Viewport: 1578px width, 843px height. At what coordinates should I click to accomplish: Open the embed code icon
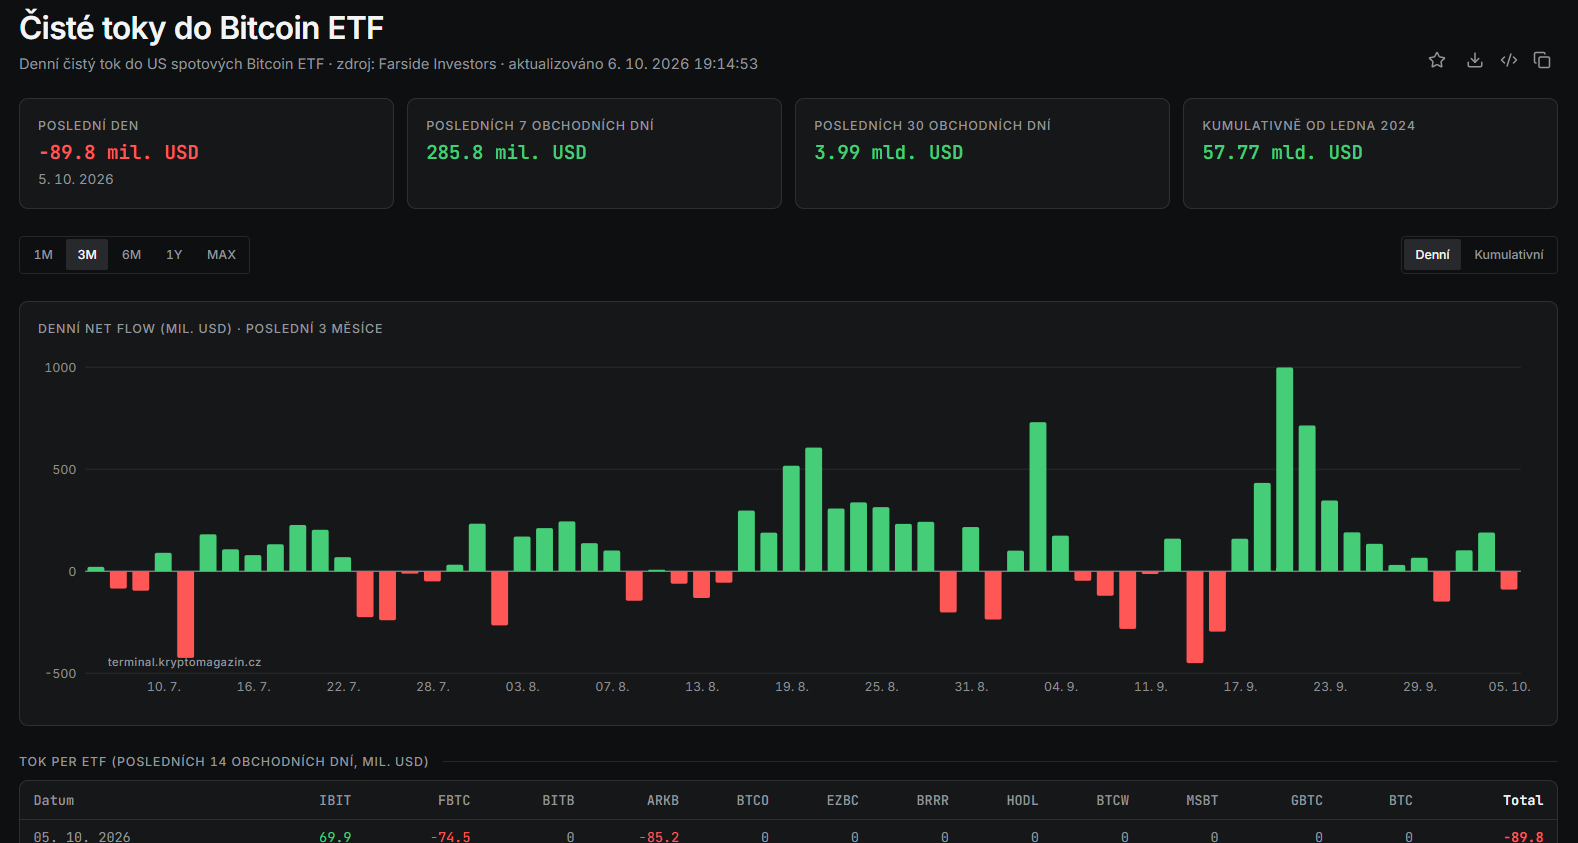coord(1509,60)
